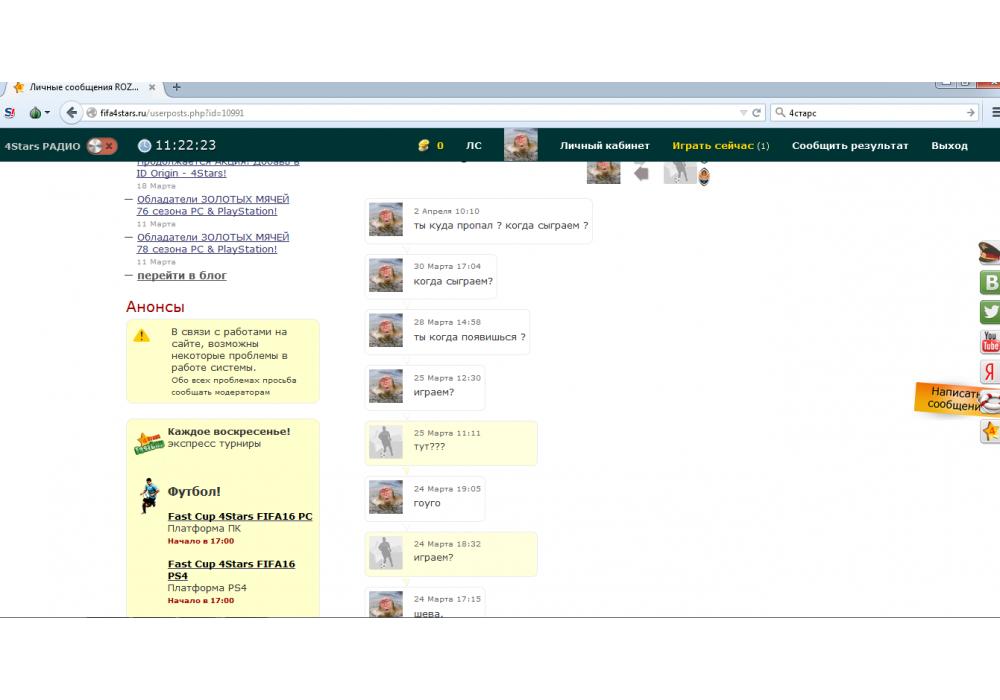Click 'Сообщить результат' in the top bar
This screenshot has height=700, width=1000.
pos(850,146)
